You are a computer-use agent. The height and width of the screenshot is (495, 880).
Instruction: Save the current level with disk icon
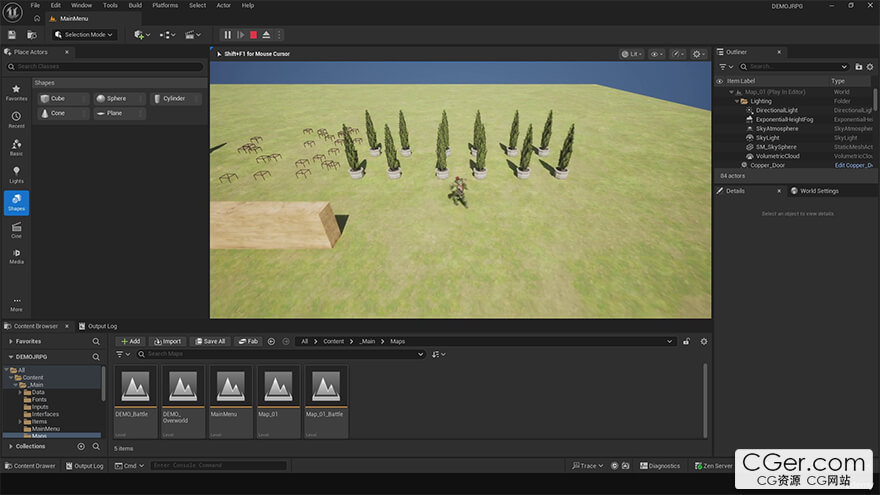point(12,35)
